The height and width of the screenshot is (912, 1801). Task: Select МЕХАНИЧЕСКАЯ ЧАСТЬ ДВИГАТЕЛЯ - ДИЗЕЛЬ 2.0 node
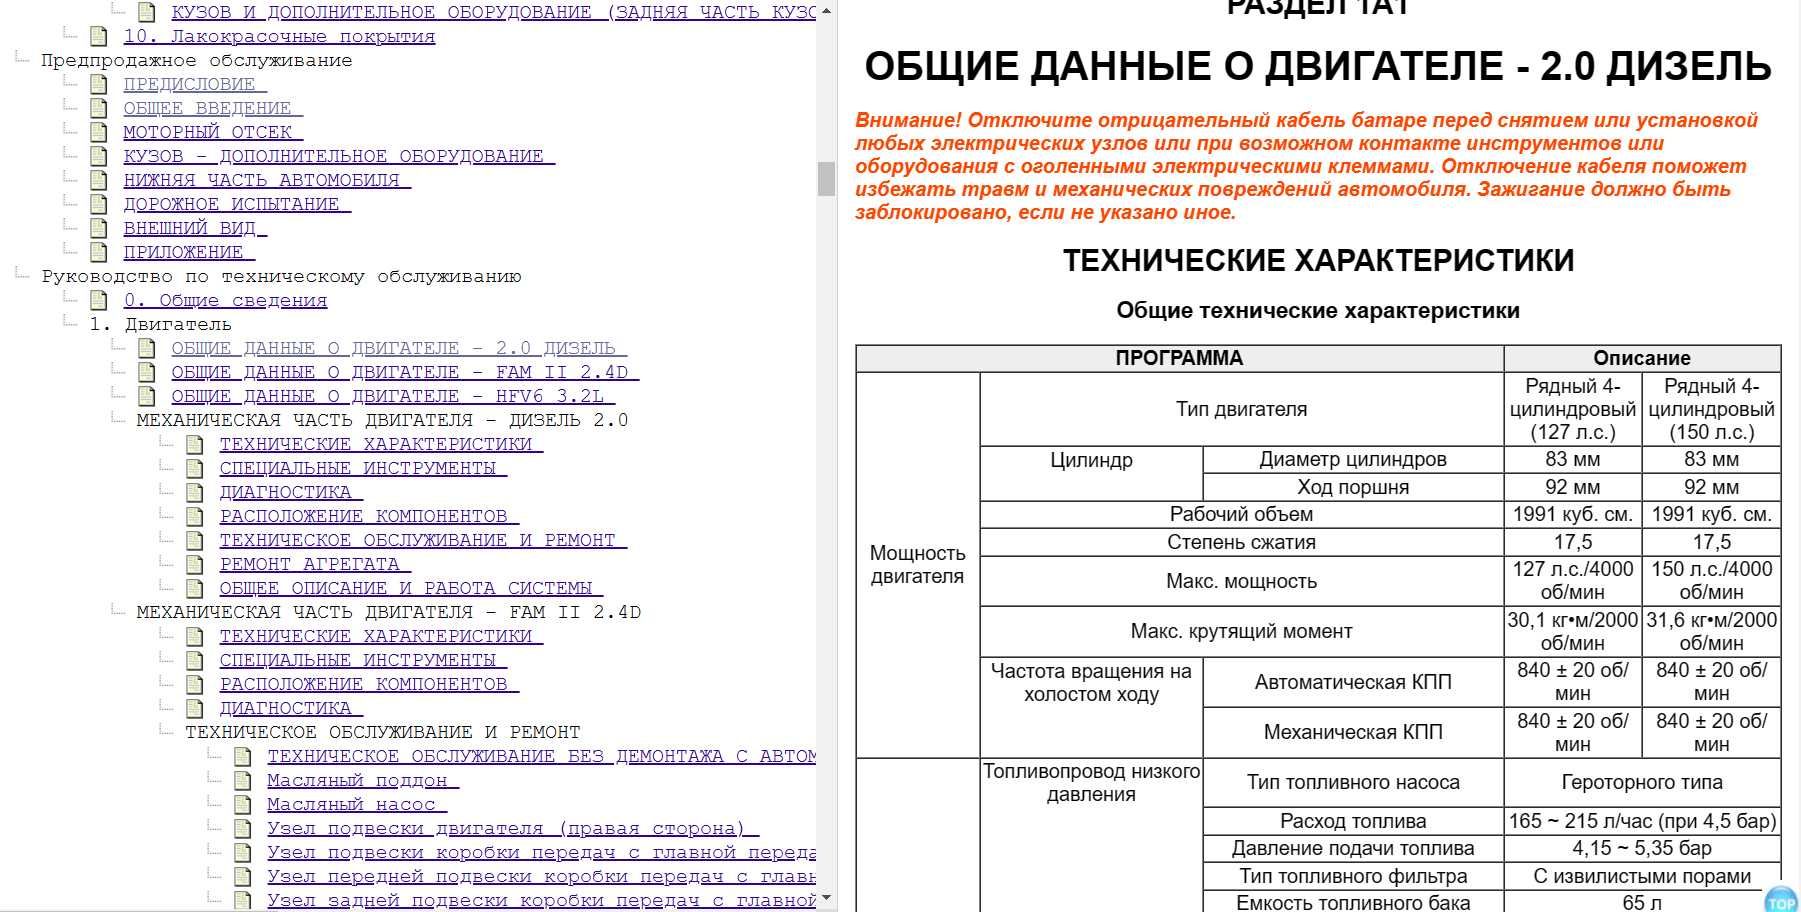tap(382, 420)
